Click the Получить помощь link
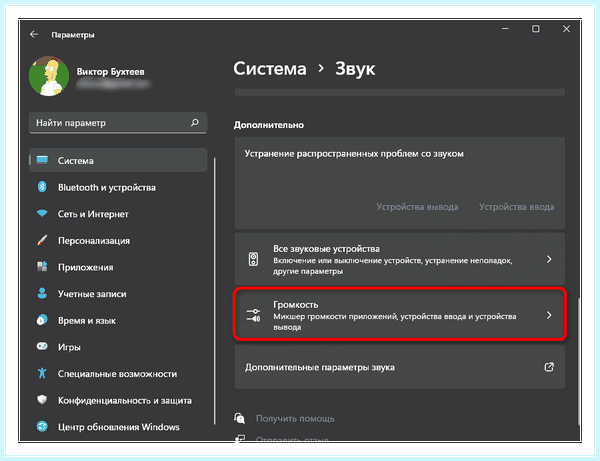 (x=295, y=419)
